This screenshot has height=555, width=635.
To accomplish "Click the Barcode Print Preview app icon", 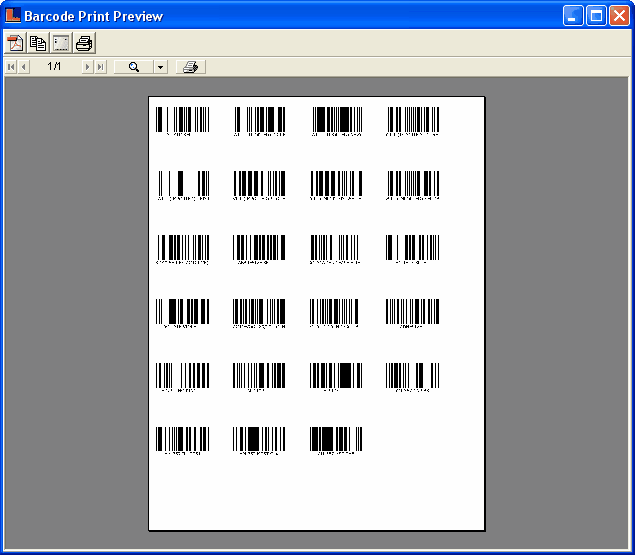I will (13, 15).
